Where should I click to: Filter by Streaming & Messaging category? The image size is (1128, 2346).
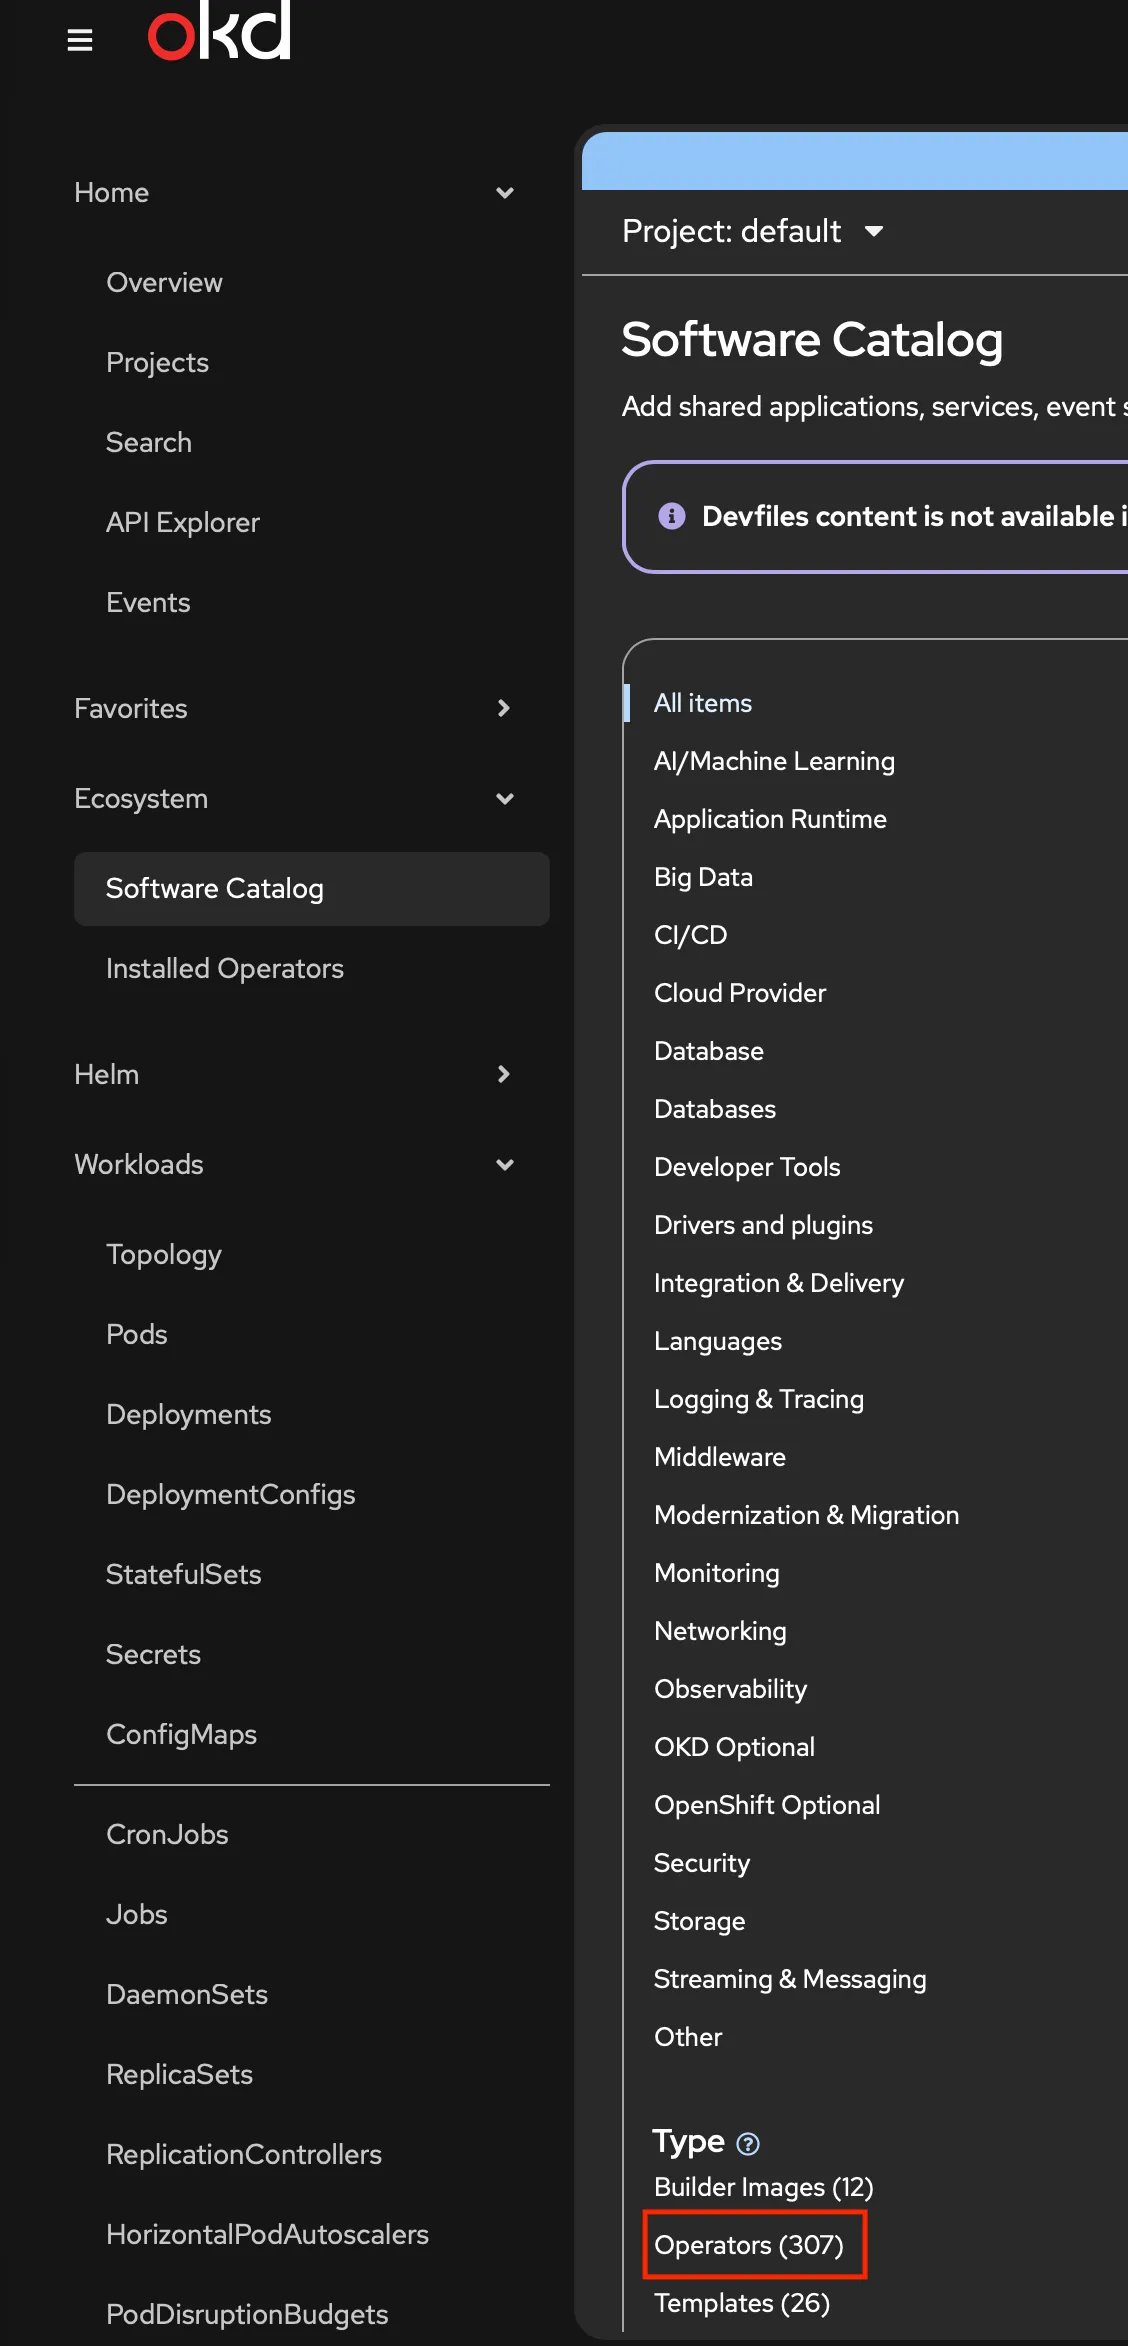[x=790, y=1979]
